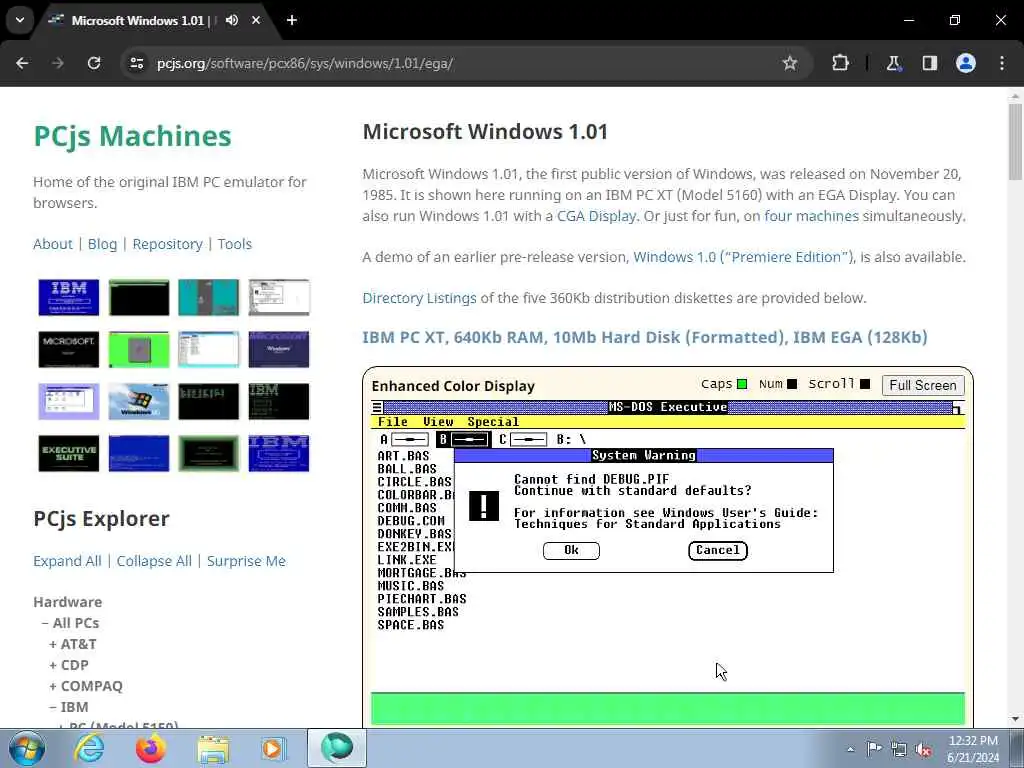Follow the four machines link
Image resolution: width=1024 pixels, height=768 pixels.
[811, 216]
